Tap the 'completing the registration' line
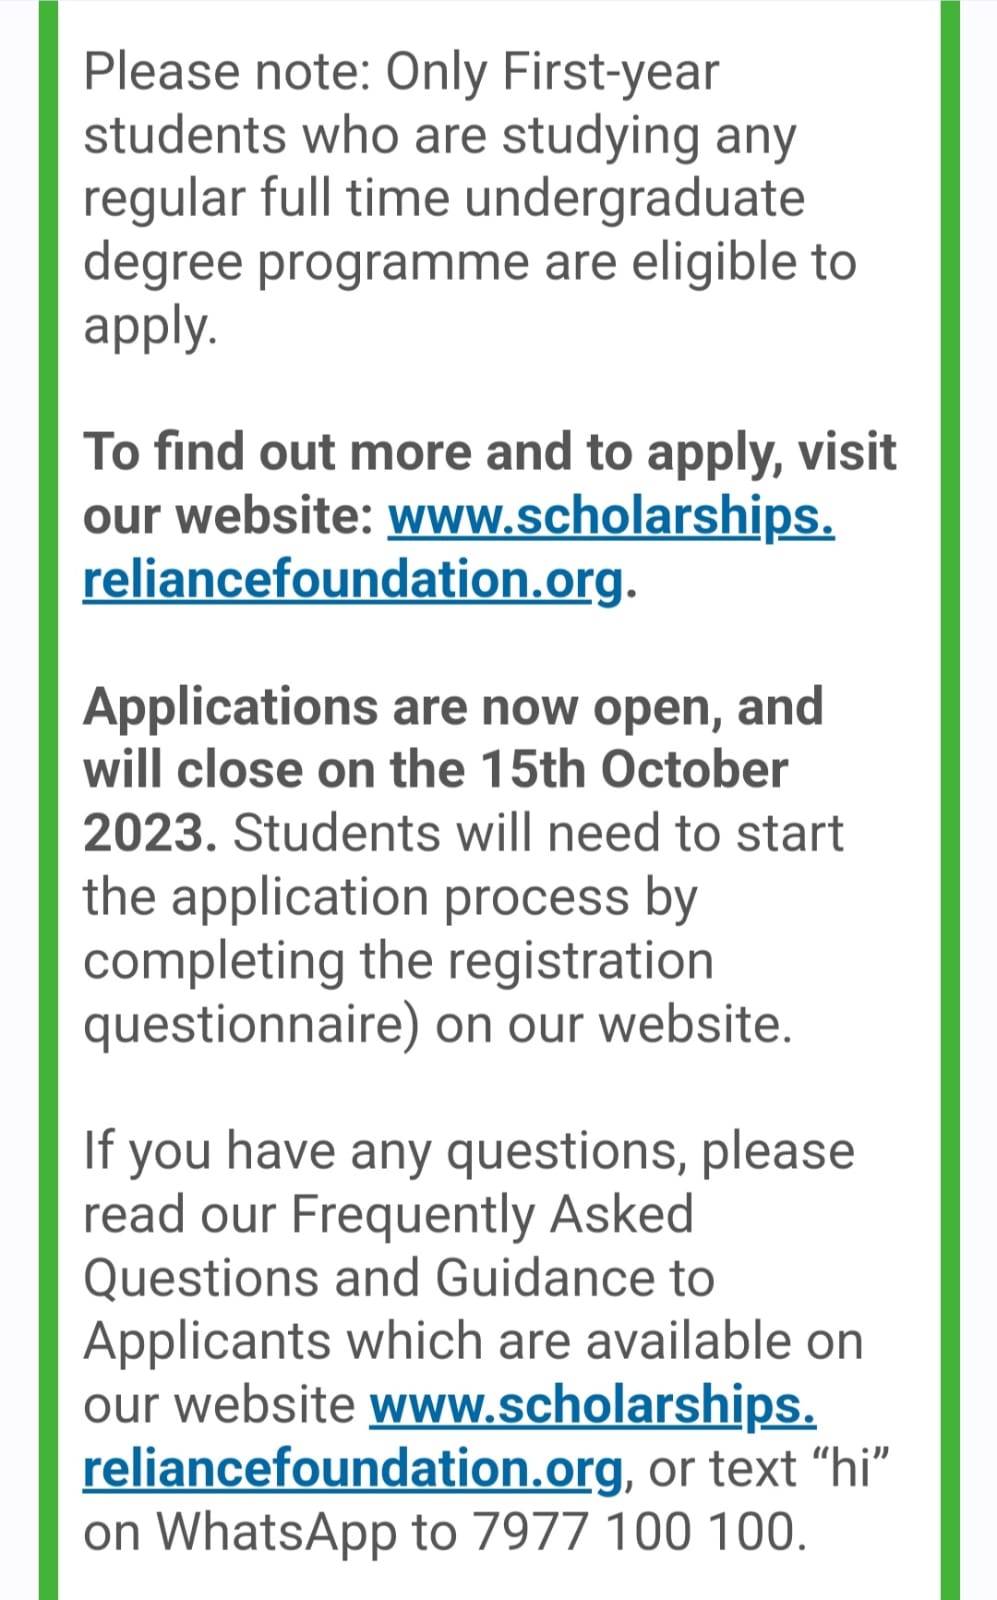Image resolution: width=997 pixels, height=1600 pixels. [398, 962]
